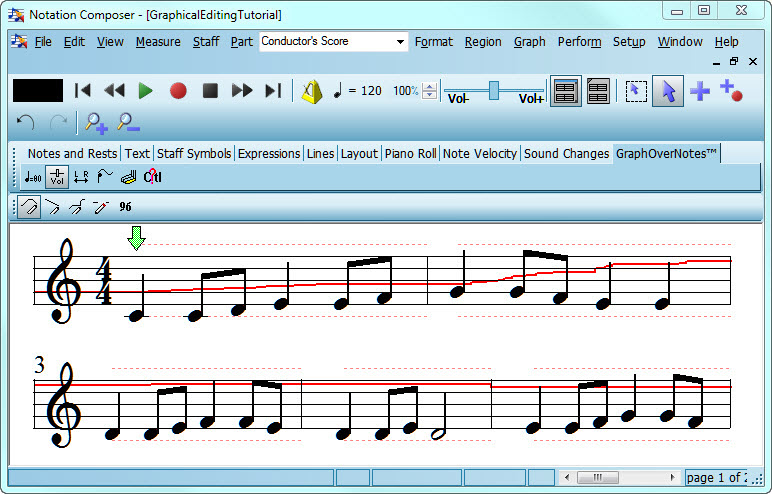Click the horizontal scrollbar thumb
This screenshot has height=494, width=772.
coord(599,477)
